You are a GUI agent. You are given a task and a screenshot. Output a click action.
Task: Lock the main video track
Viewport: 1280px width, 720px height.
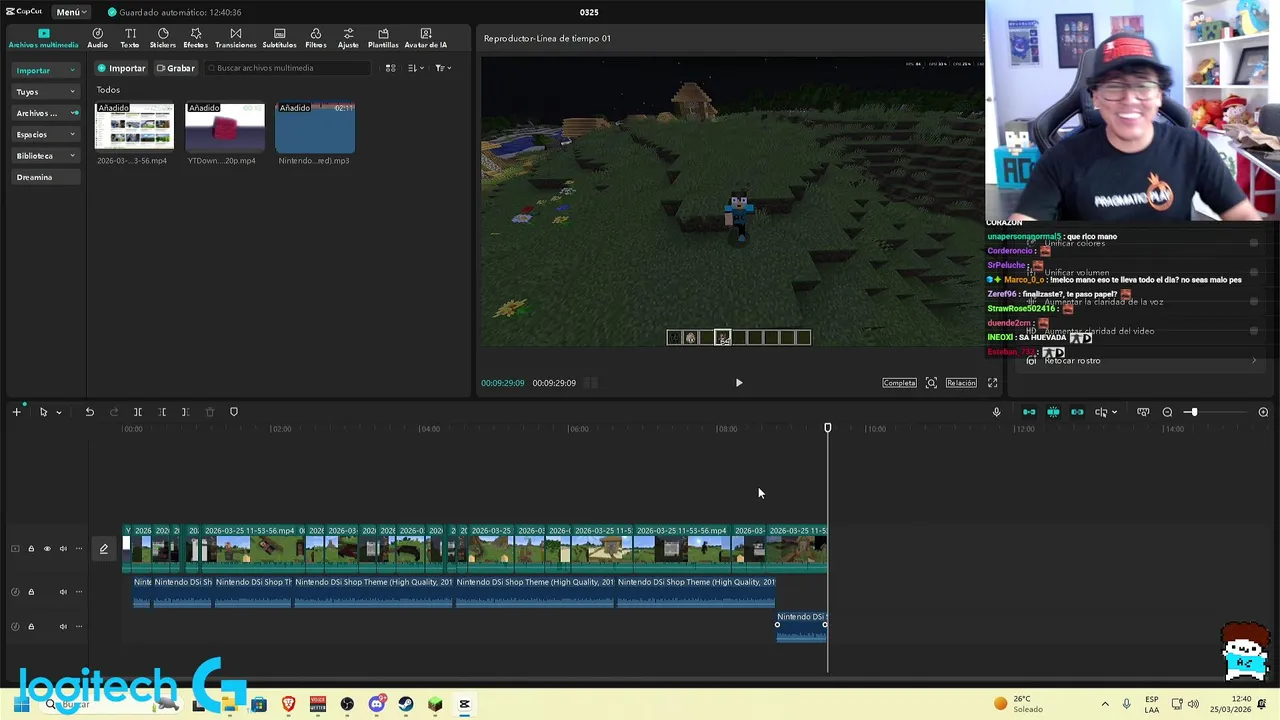tap(31, 548)
